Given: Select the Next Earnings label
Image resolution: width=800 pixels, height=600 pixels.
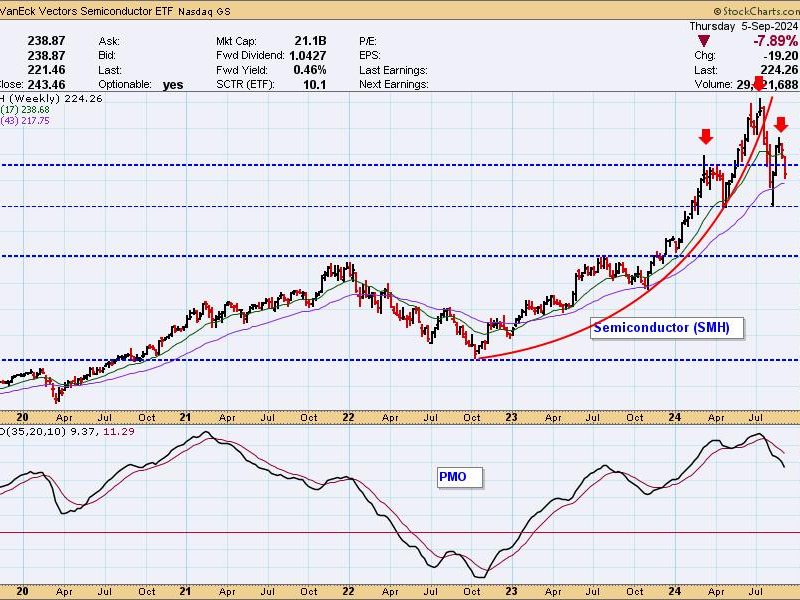Looking at the screenshot, I should coord(394,84).
